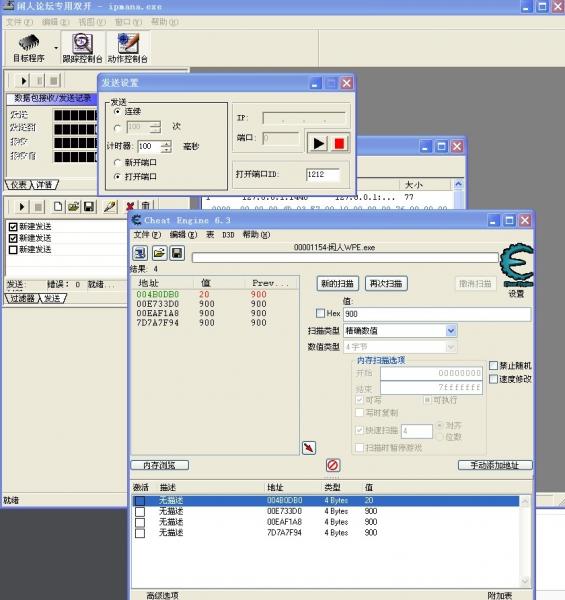Screen dimensions: 565x600
Task: Open Cheat Engine 帮助 menu
Action: click(x=256, y=235)
